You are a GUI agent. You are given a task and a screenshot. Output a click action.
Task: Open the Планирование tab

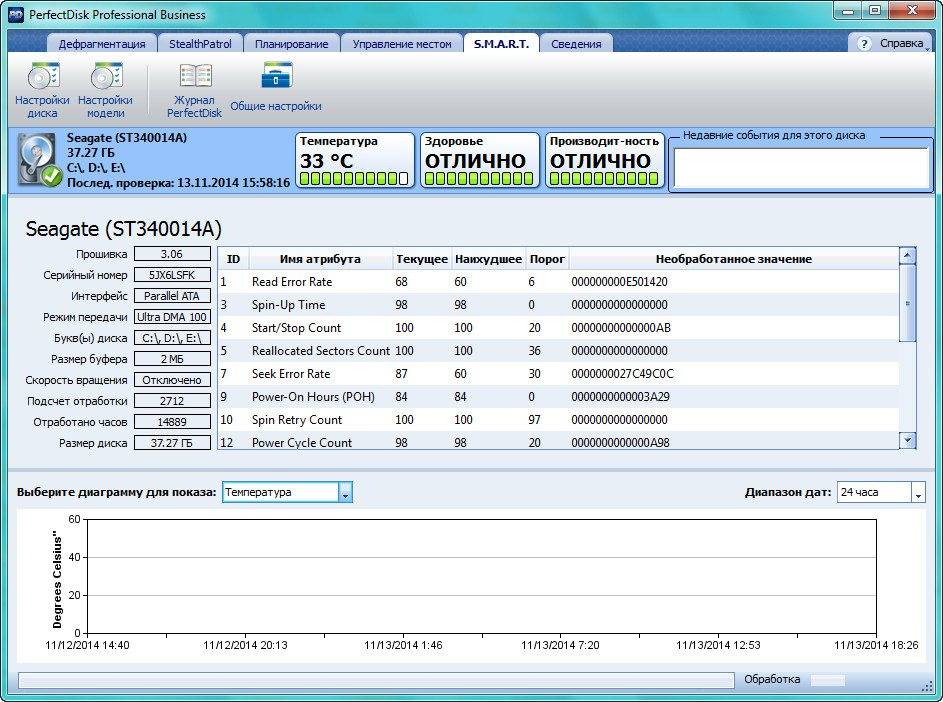pos(291,44)
